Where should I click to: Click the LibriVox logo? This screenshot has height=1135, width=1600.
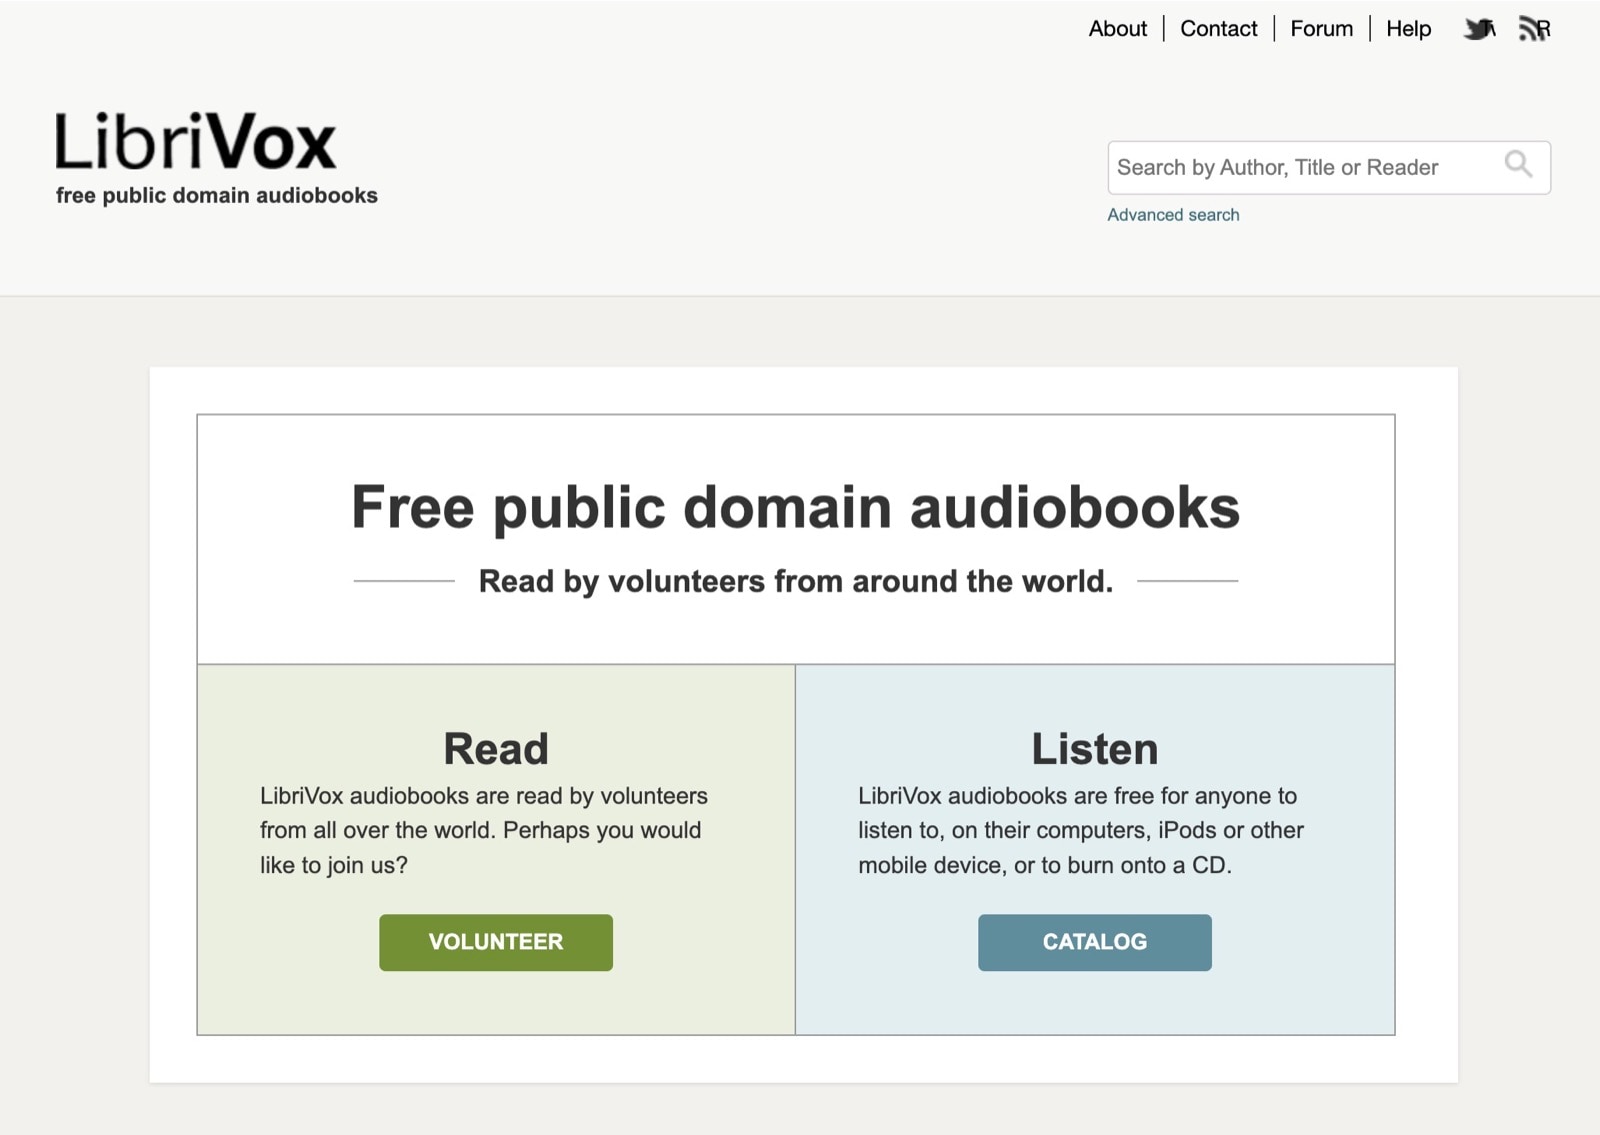pyautogui.click(x=196, y=142)
